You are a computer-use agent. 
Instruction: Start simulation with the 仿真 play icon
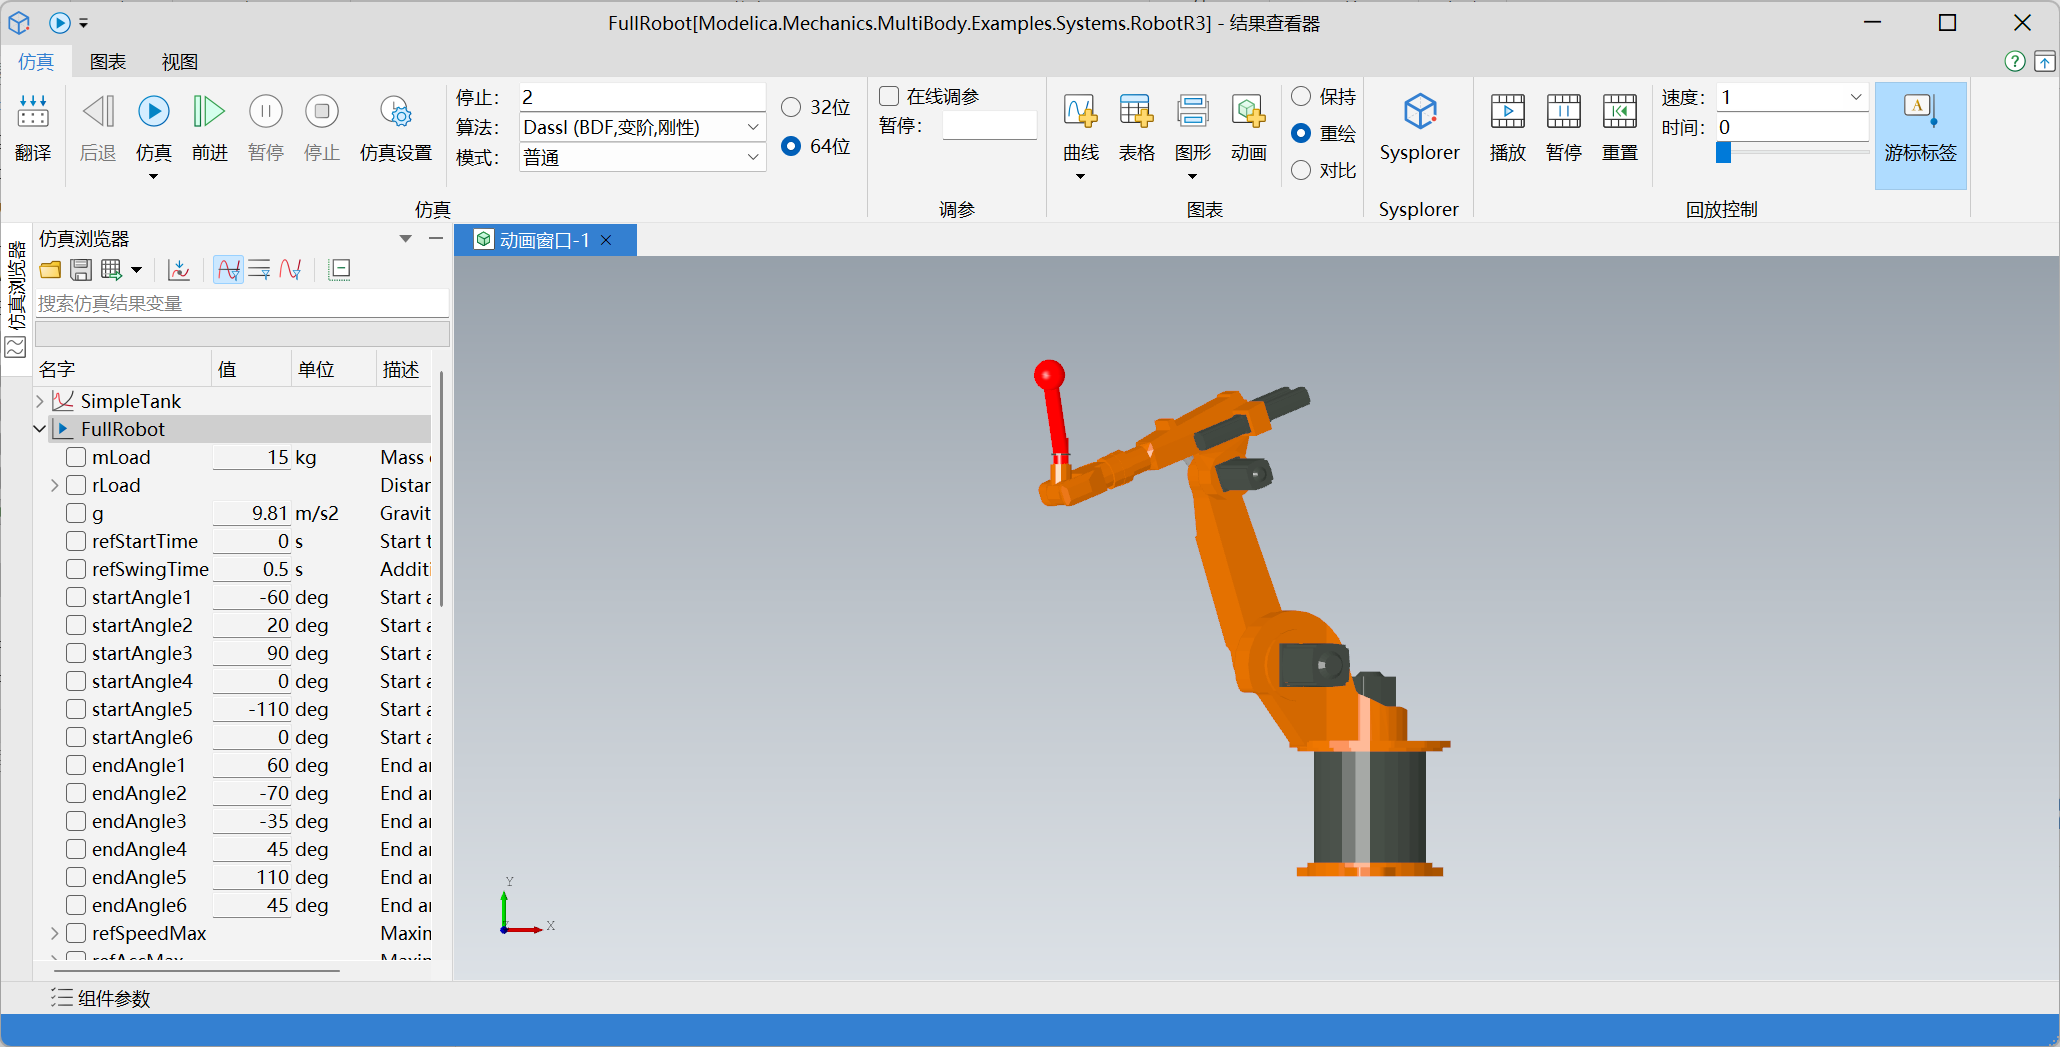click(x=153, y=112)
